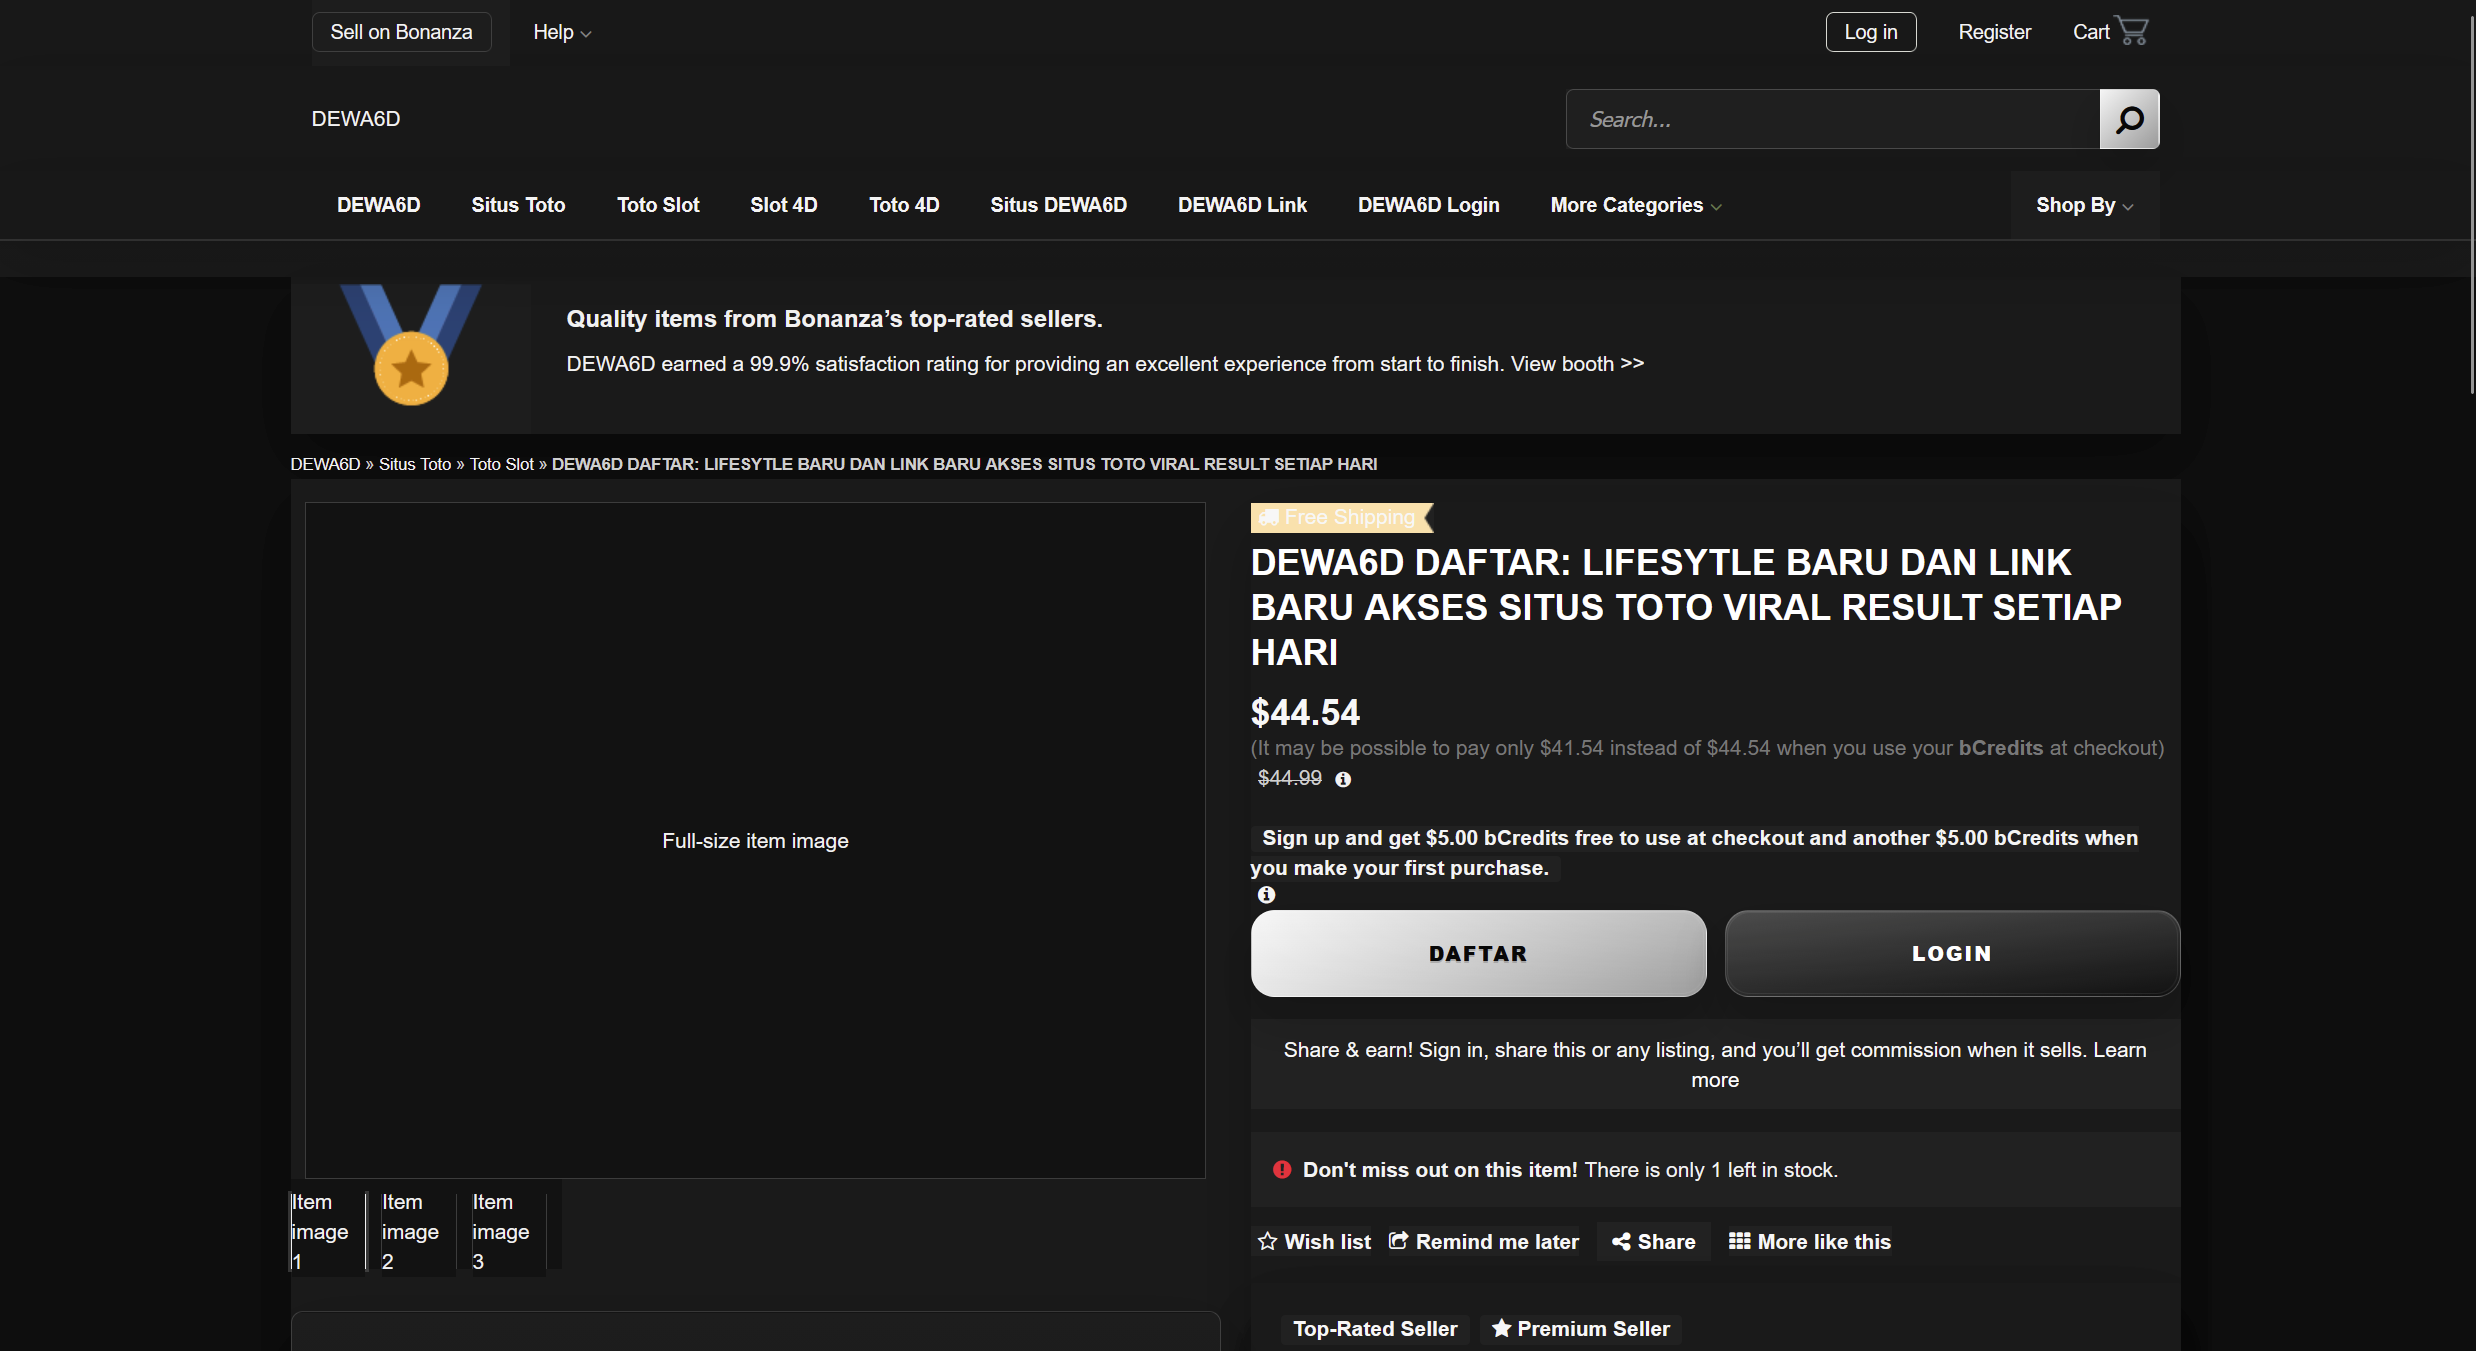Open the DEWA6D category menu item
2476x1351 pixels.
(378, 205)
